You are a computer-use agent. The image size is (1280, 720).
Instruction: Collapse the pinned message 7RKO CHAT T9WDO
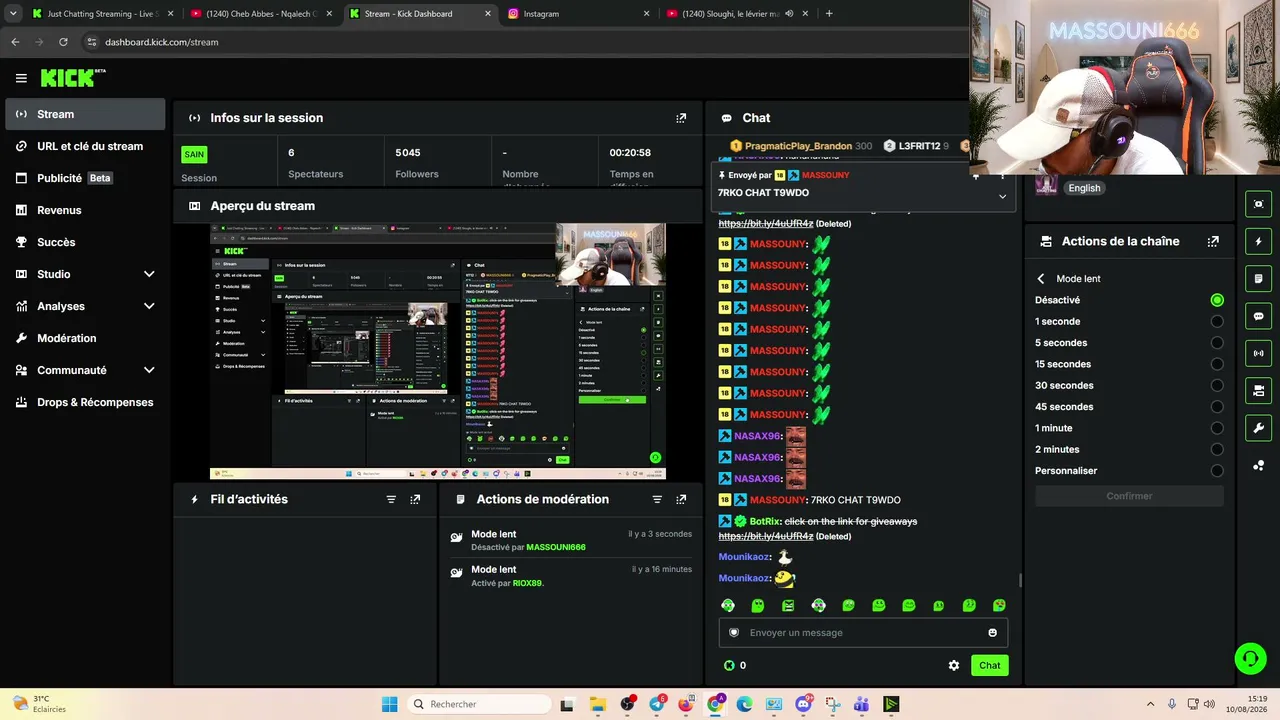pos(1002,196)
